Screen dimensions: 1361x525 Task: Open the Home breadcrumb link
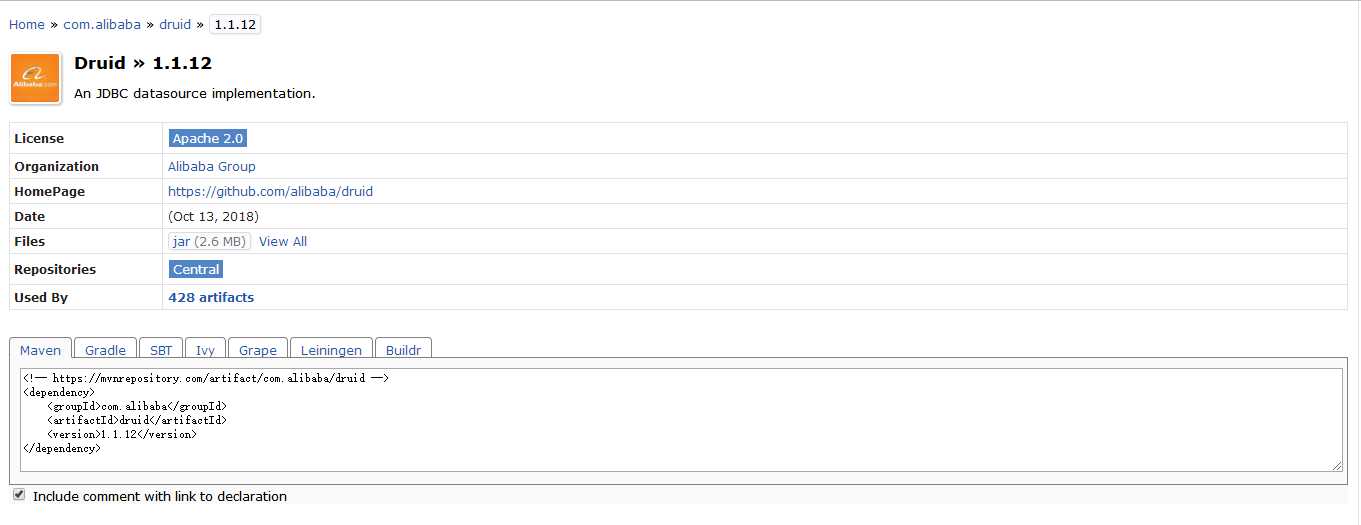(x=27, y=24)
